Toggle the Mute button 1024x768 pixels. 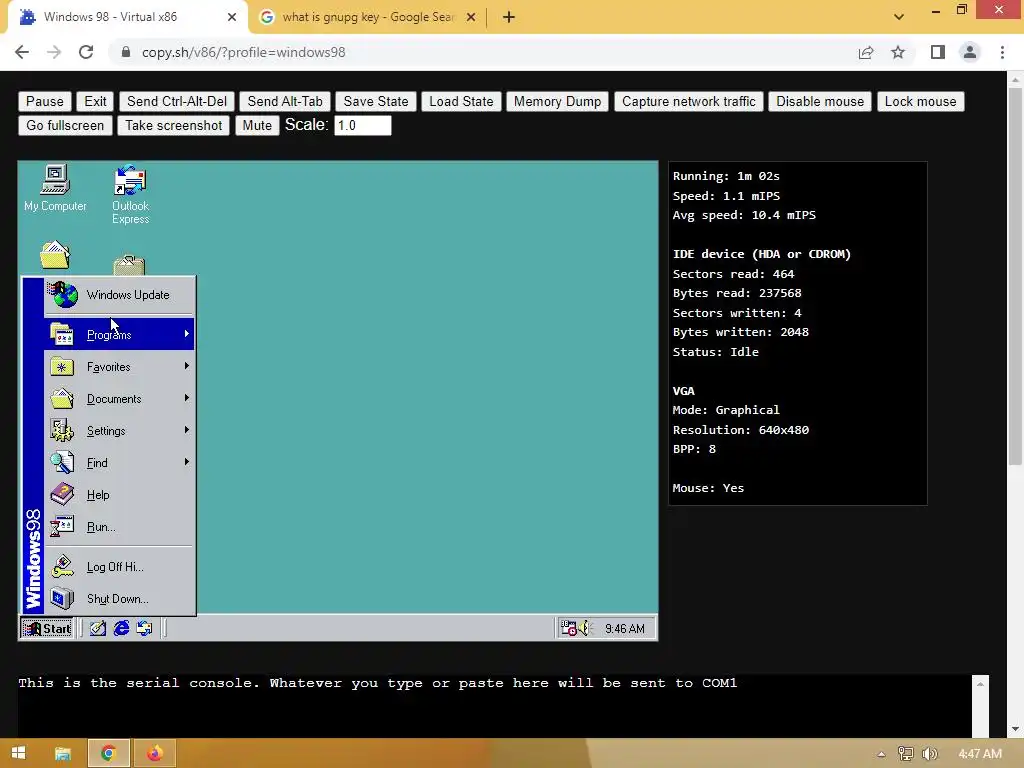[x=257, y=125]
